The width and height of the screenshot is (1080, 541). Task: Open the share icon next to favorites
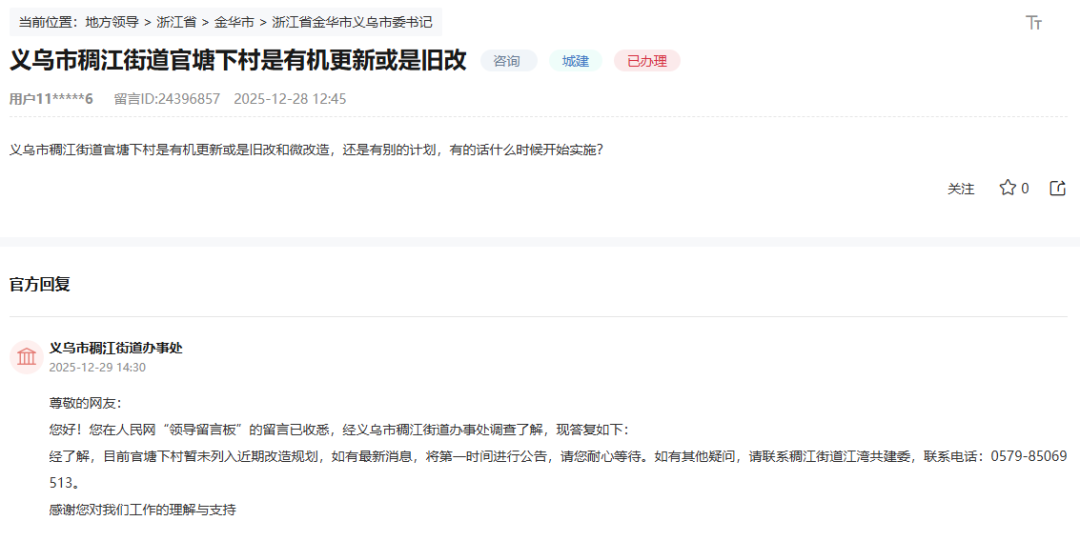pos(1057,188)
